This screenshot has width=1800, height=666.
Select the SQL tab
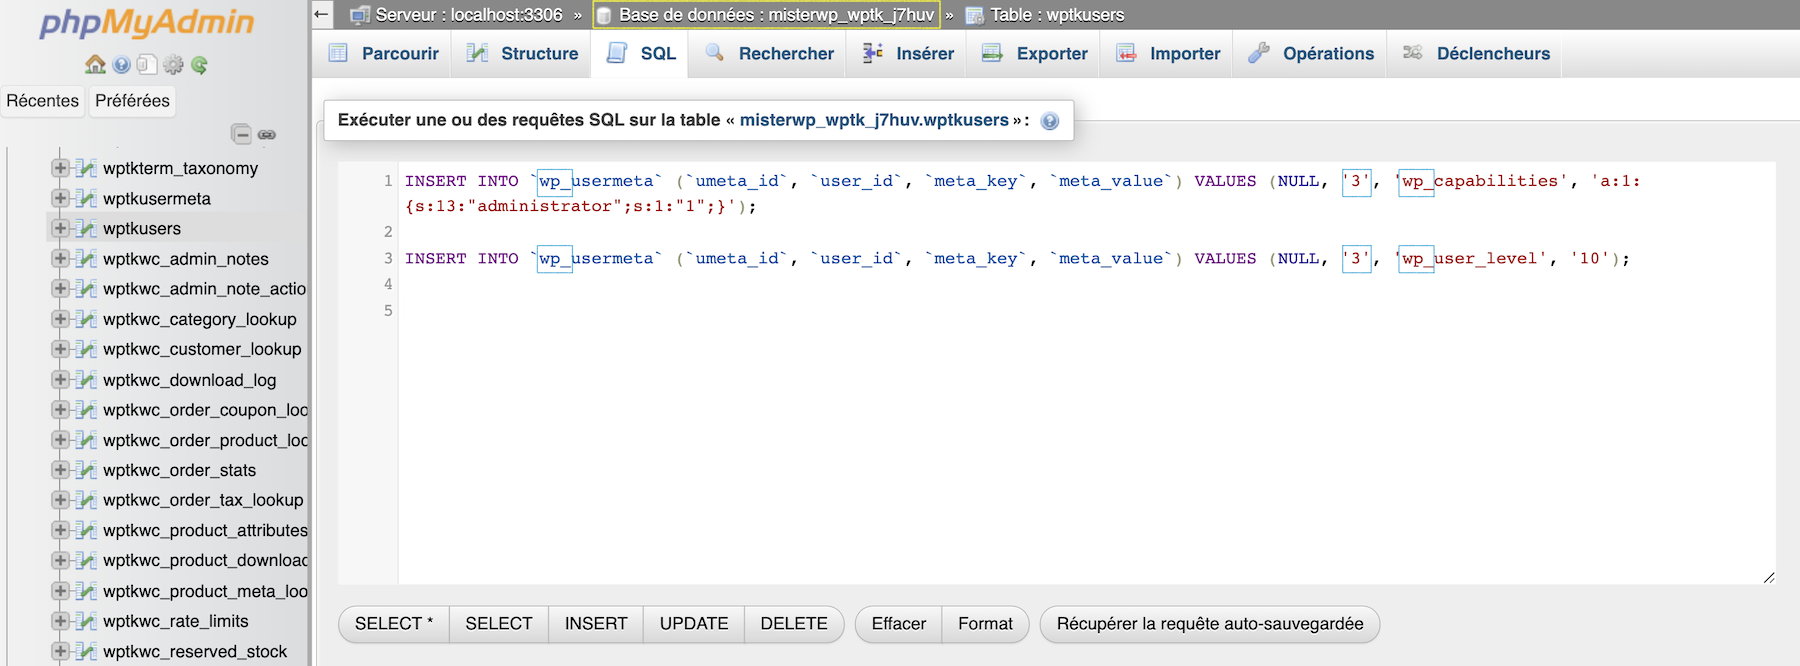pos(641,53)
